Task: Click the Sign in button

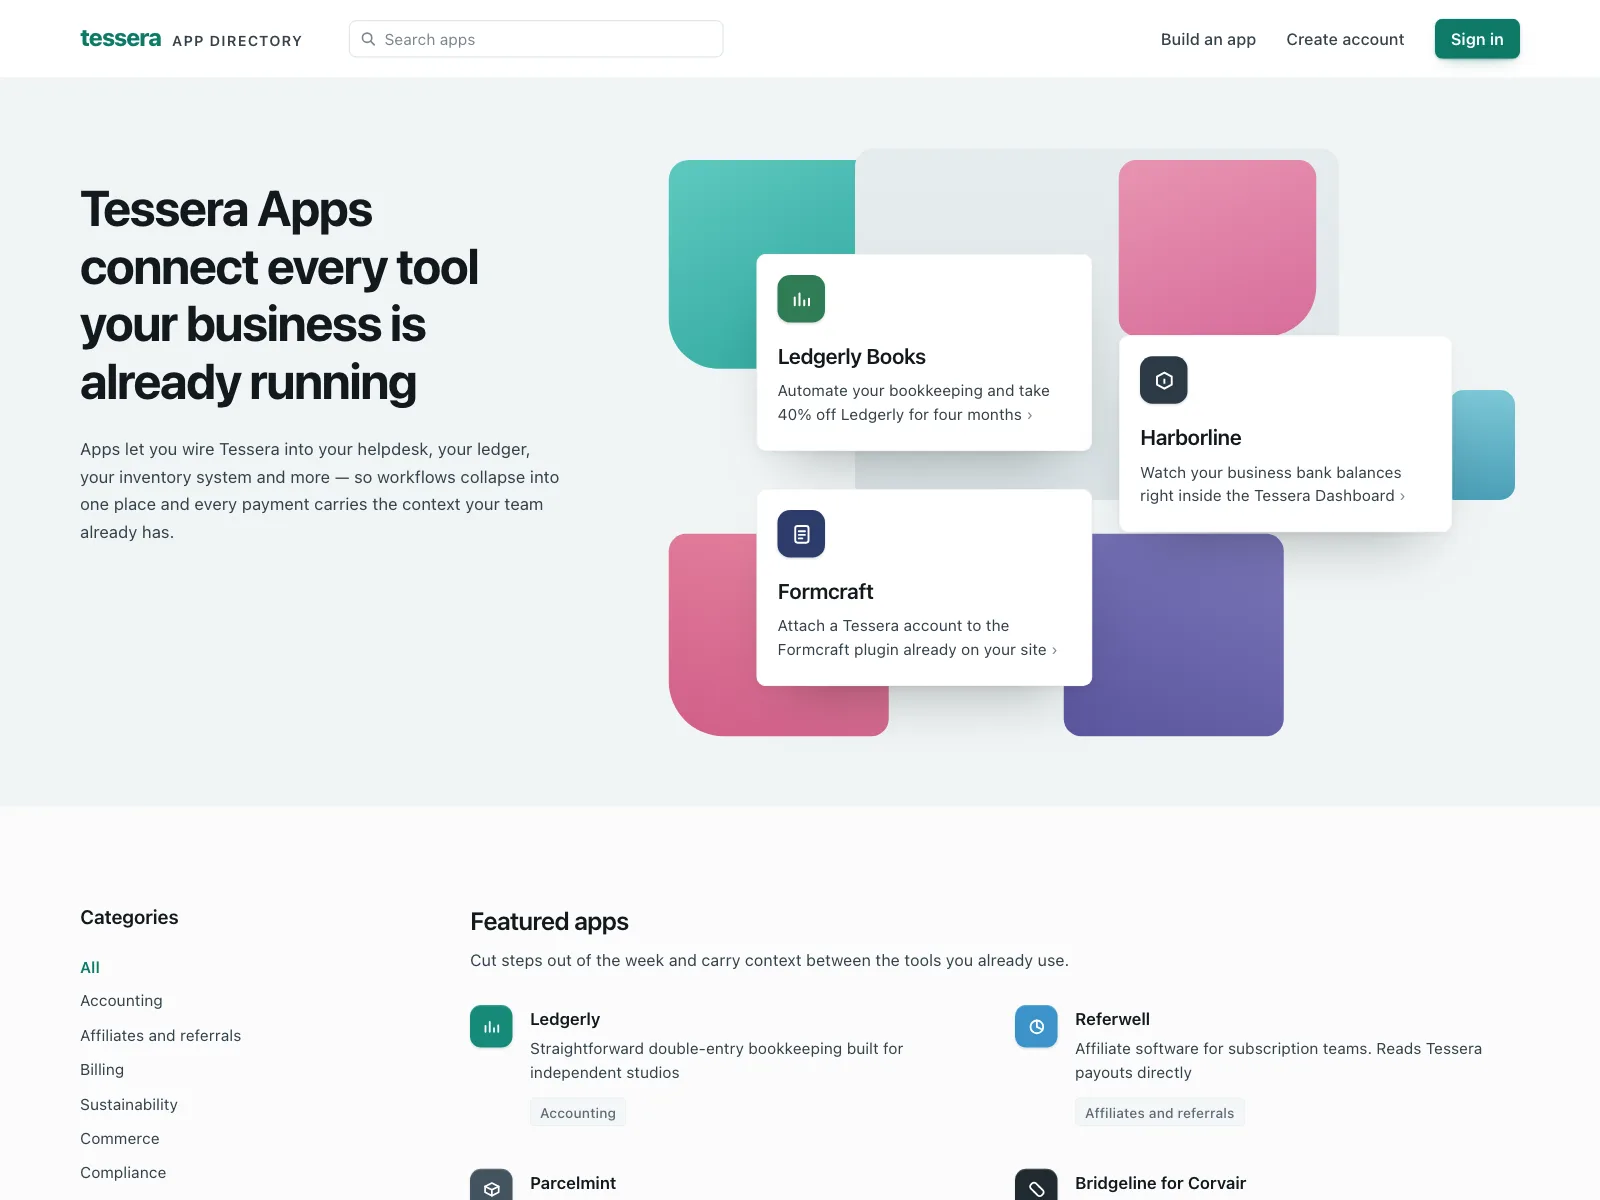Action: (x=1477, y=39)
